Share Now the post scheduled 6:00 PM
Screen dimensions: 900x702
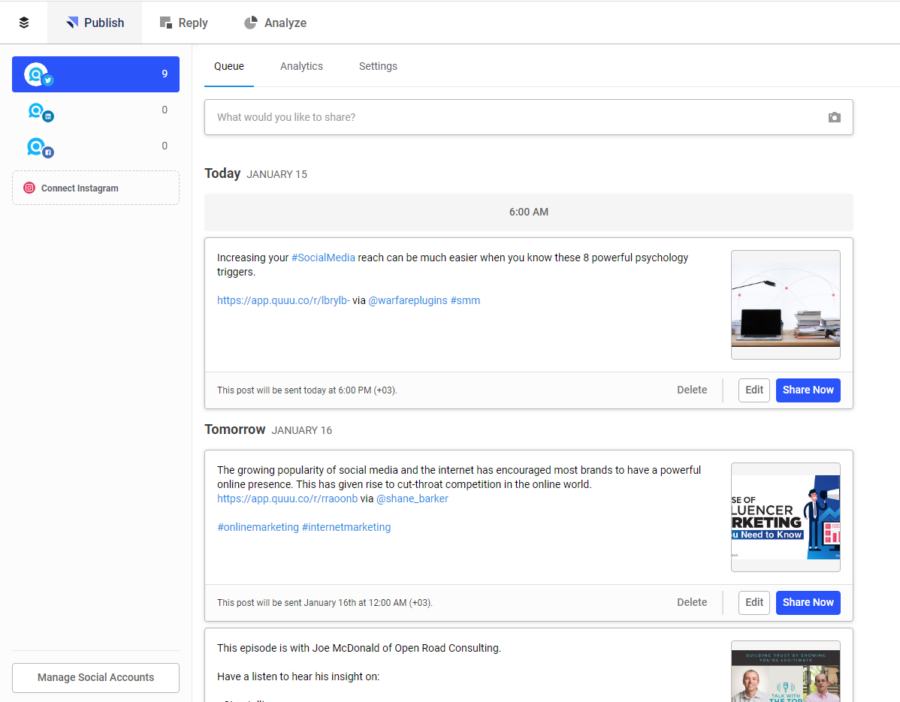(x=808, y=390)
